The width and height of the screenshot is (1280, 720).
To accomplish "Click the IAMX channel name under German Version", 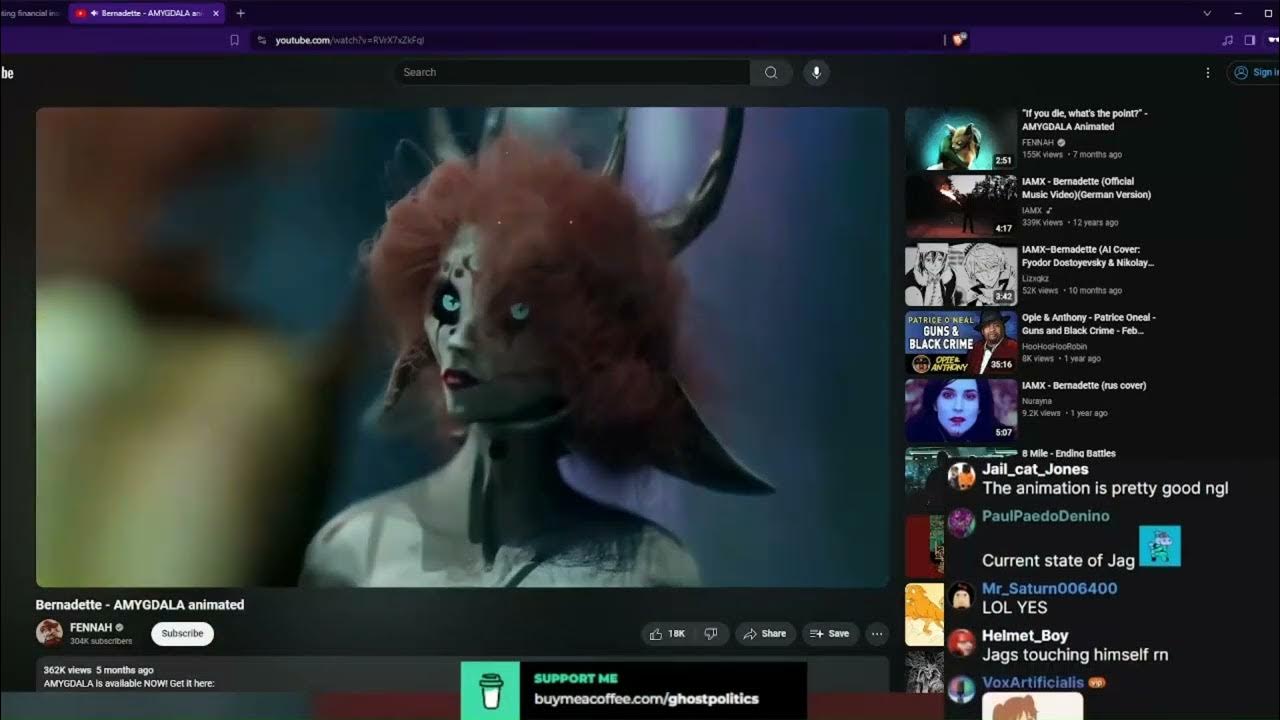I will pos(1033,210).
